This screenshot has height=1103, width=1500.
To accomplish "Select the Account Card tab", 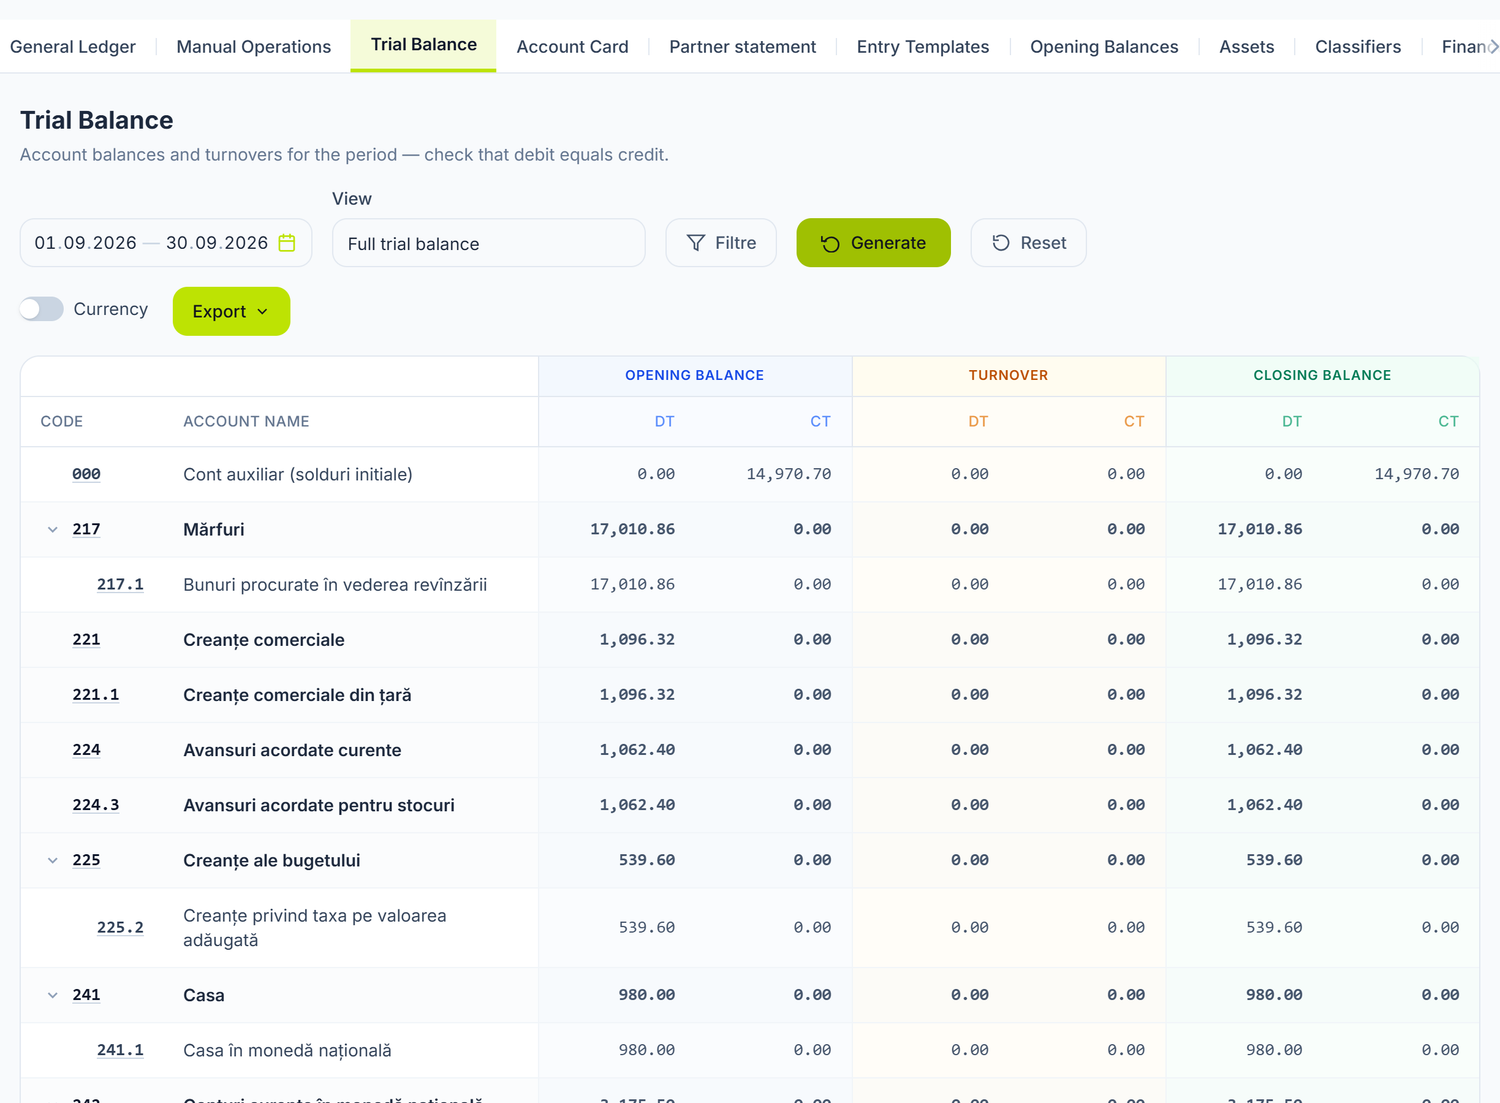I will tap(573, 47).
